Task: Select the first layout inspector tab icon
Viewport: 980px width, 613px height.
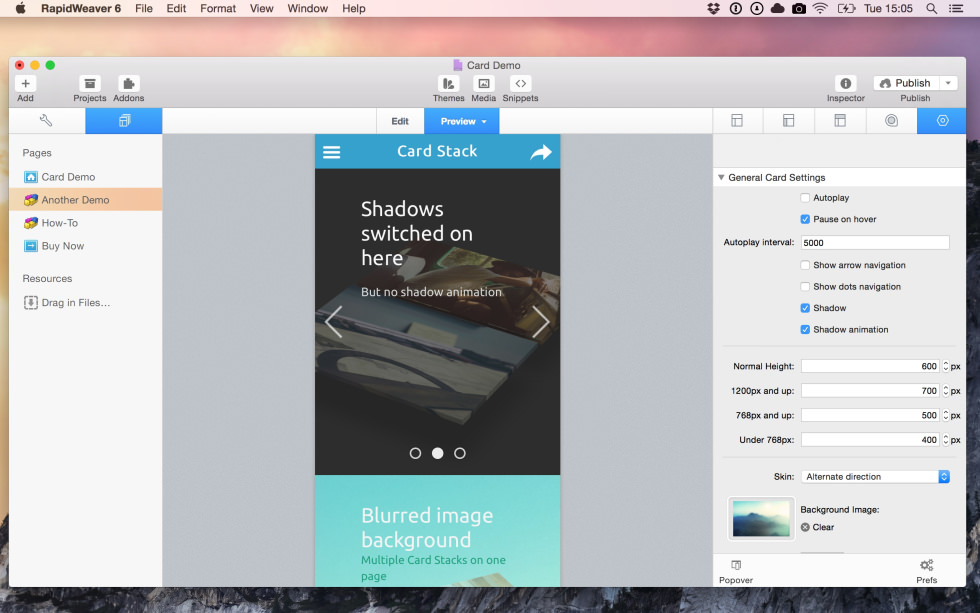Action: point(738,121)
